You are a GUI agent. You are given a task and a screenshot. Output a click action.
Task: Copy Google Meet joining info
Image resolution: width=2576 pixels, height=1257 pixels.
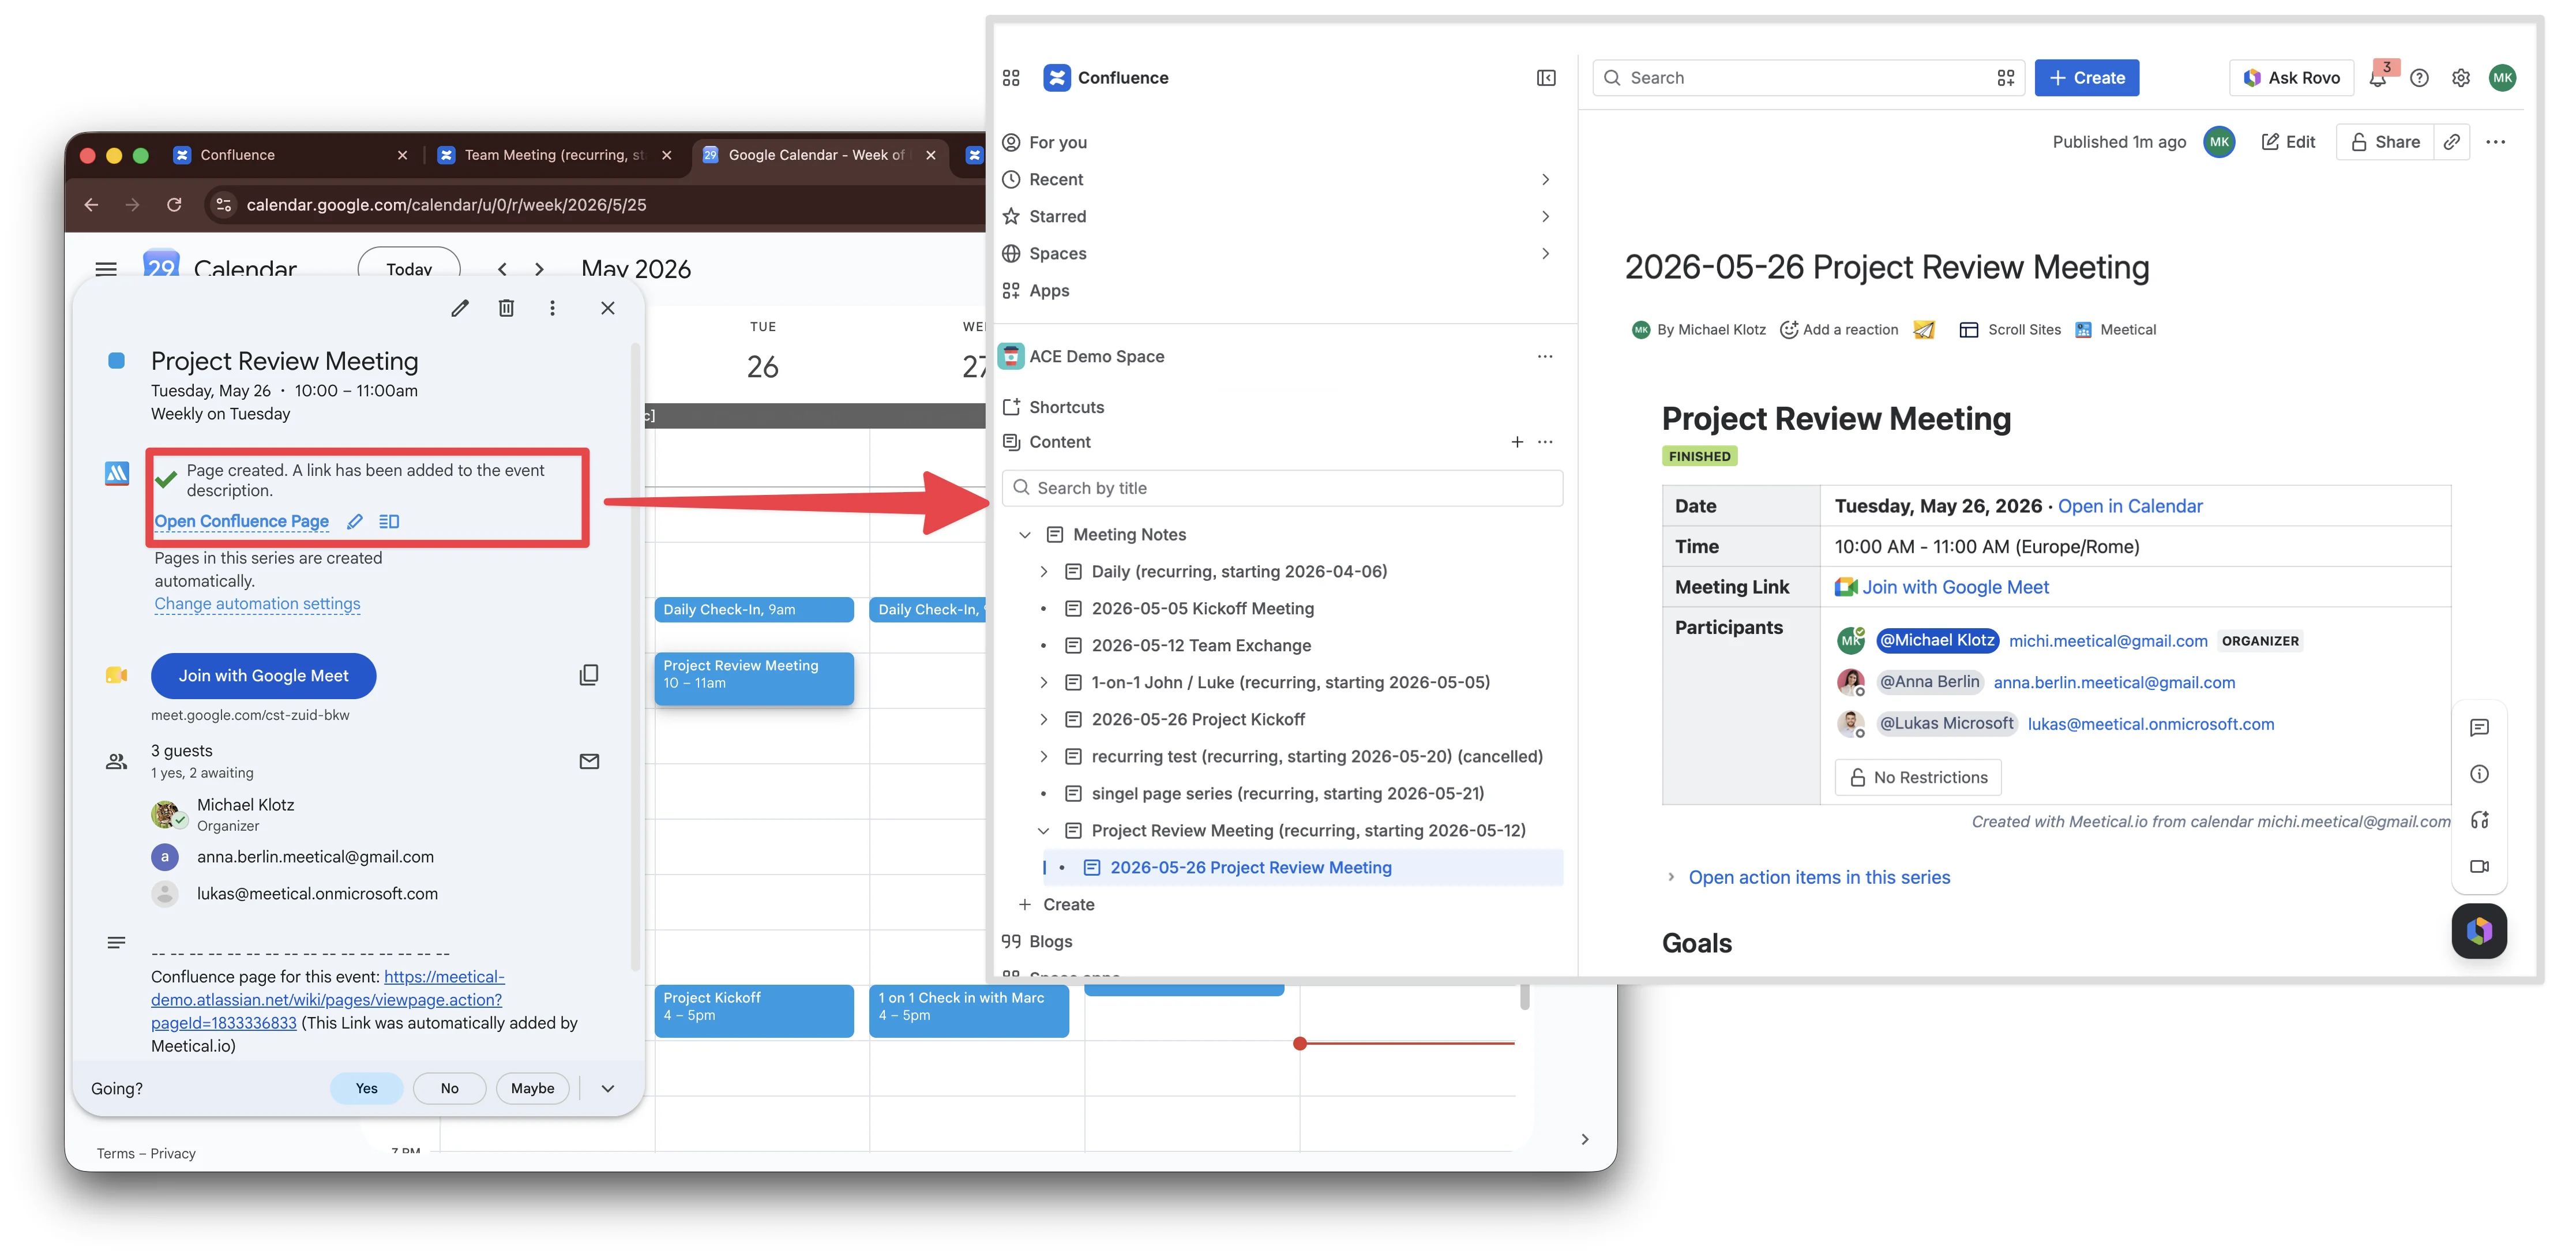tap(589, 675)
